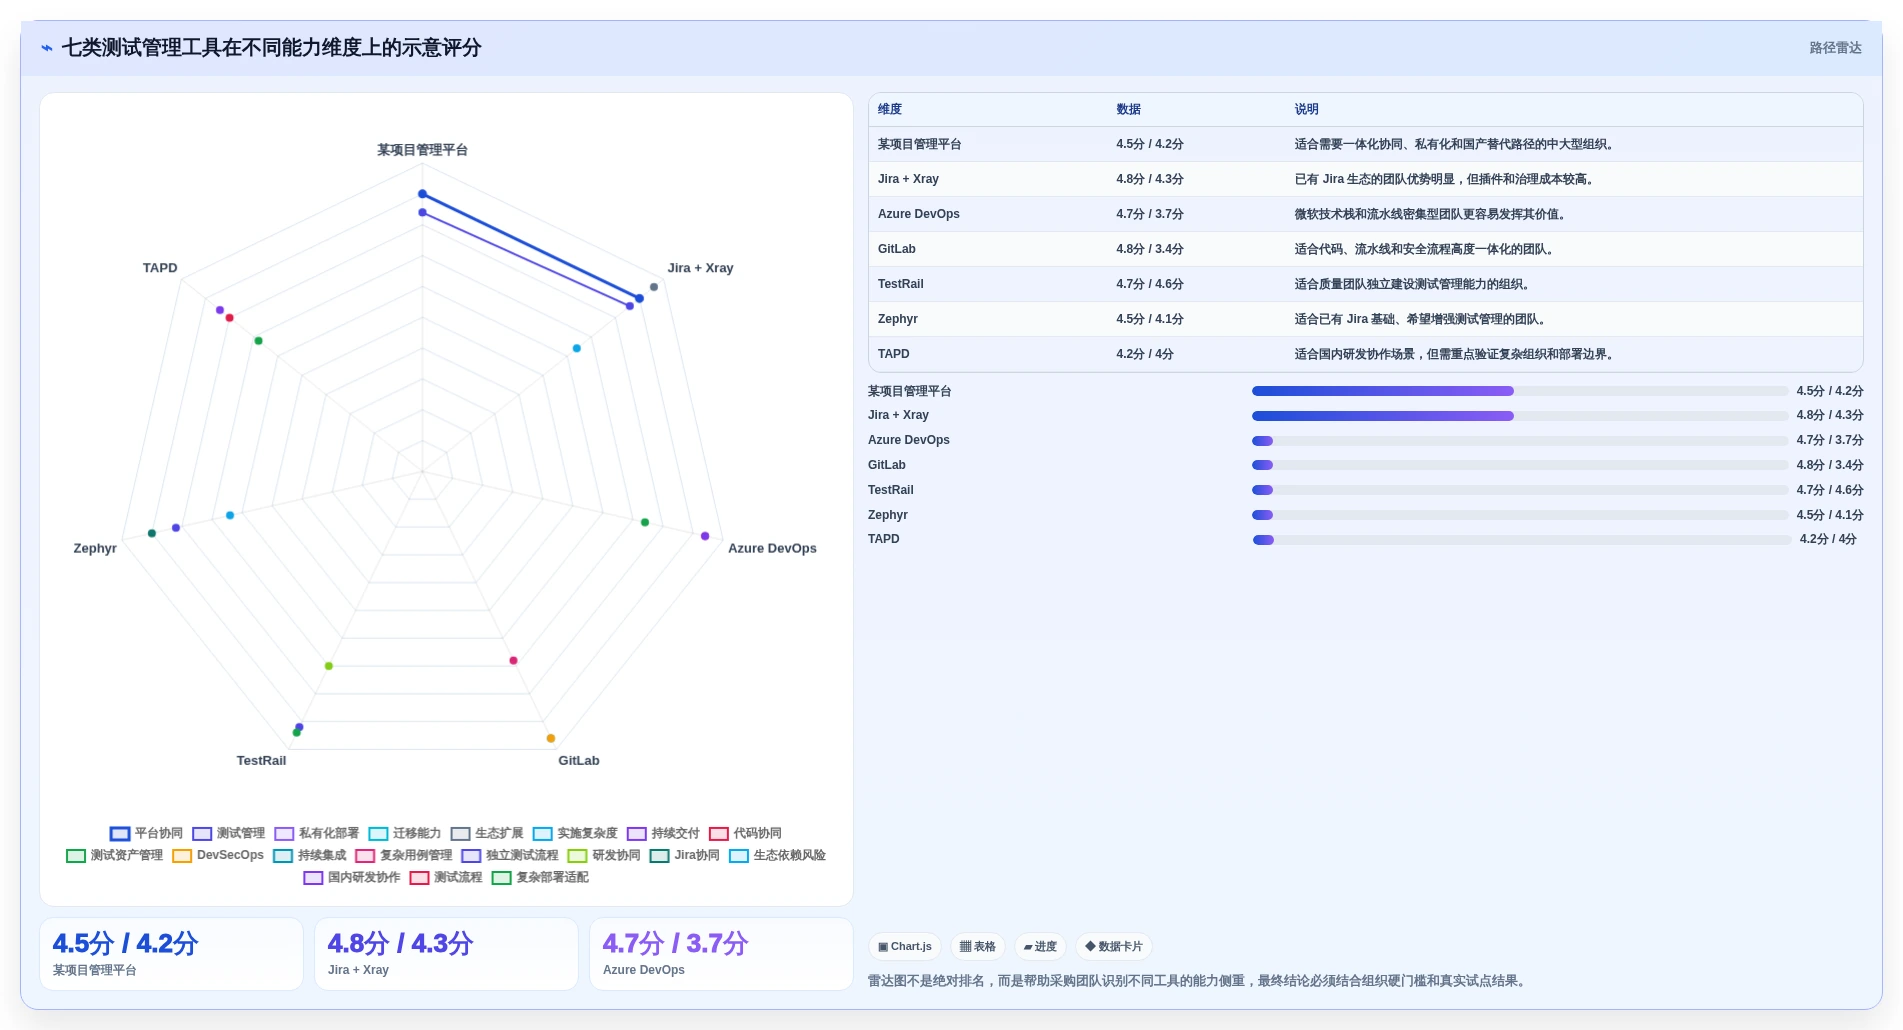Select the 某项目管理平台 table row name
The height and width of the screenshot is (1030, 1903).
tap(919, 144)
